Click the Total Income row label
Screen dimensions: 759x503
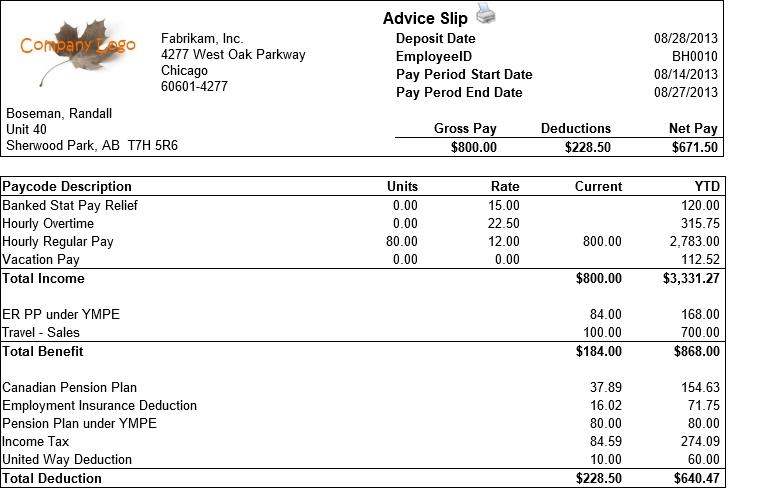[x=43, y=279]
